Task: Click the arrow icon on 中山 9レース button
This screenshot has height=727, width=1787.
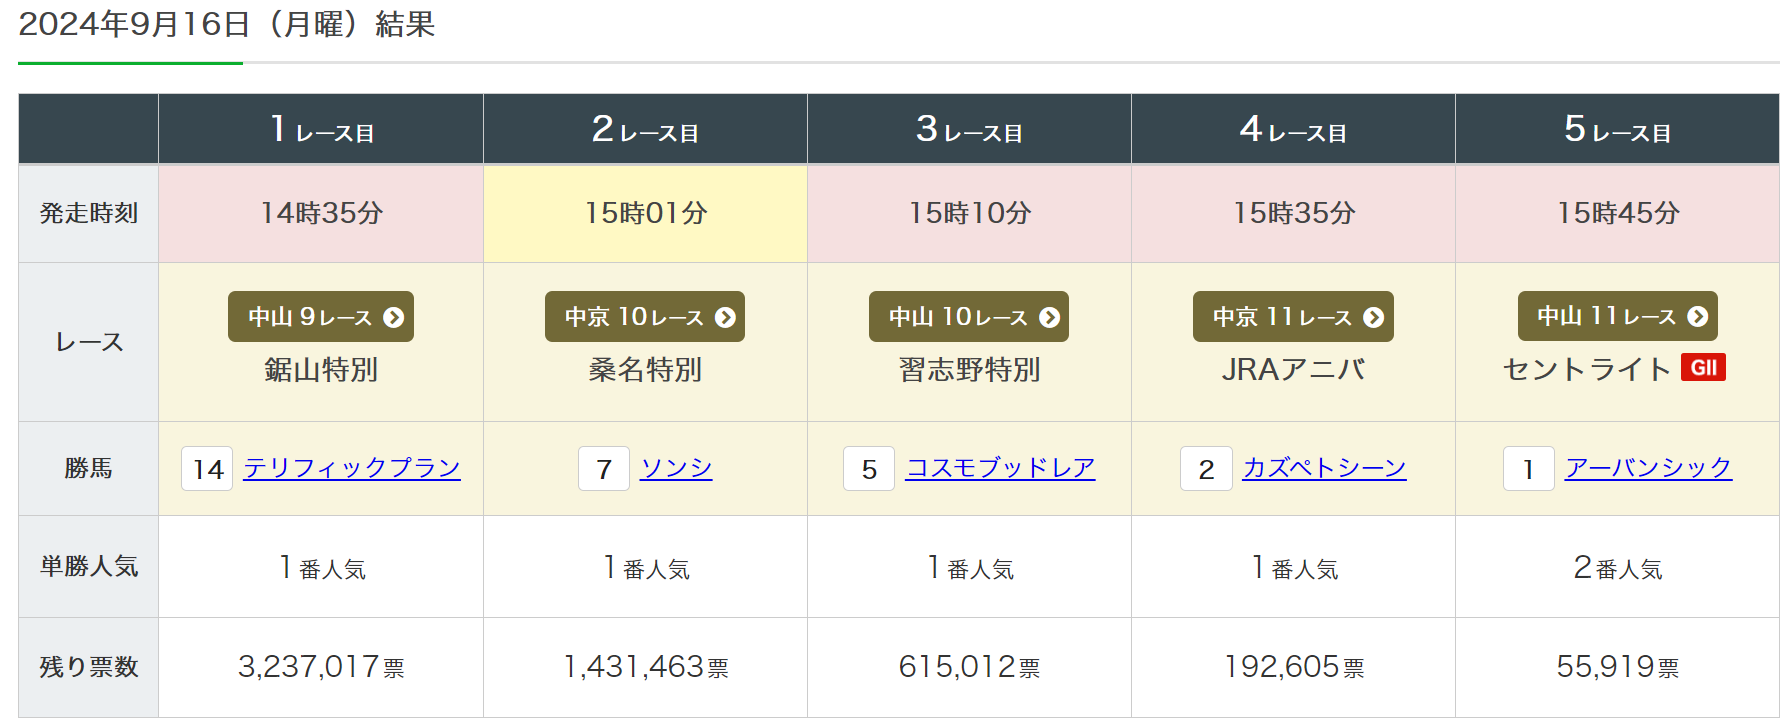Action: pos(394,318)
